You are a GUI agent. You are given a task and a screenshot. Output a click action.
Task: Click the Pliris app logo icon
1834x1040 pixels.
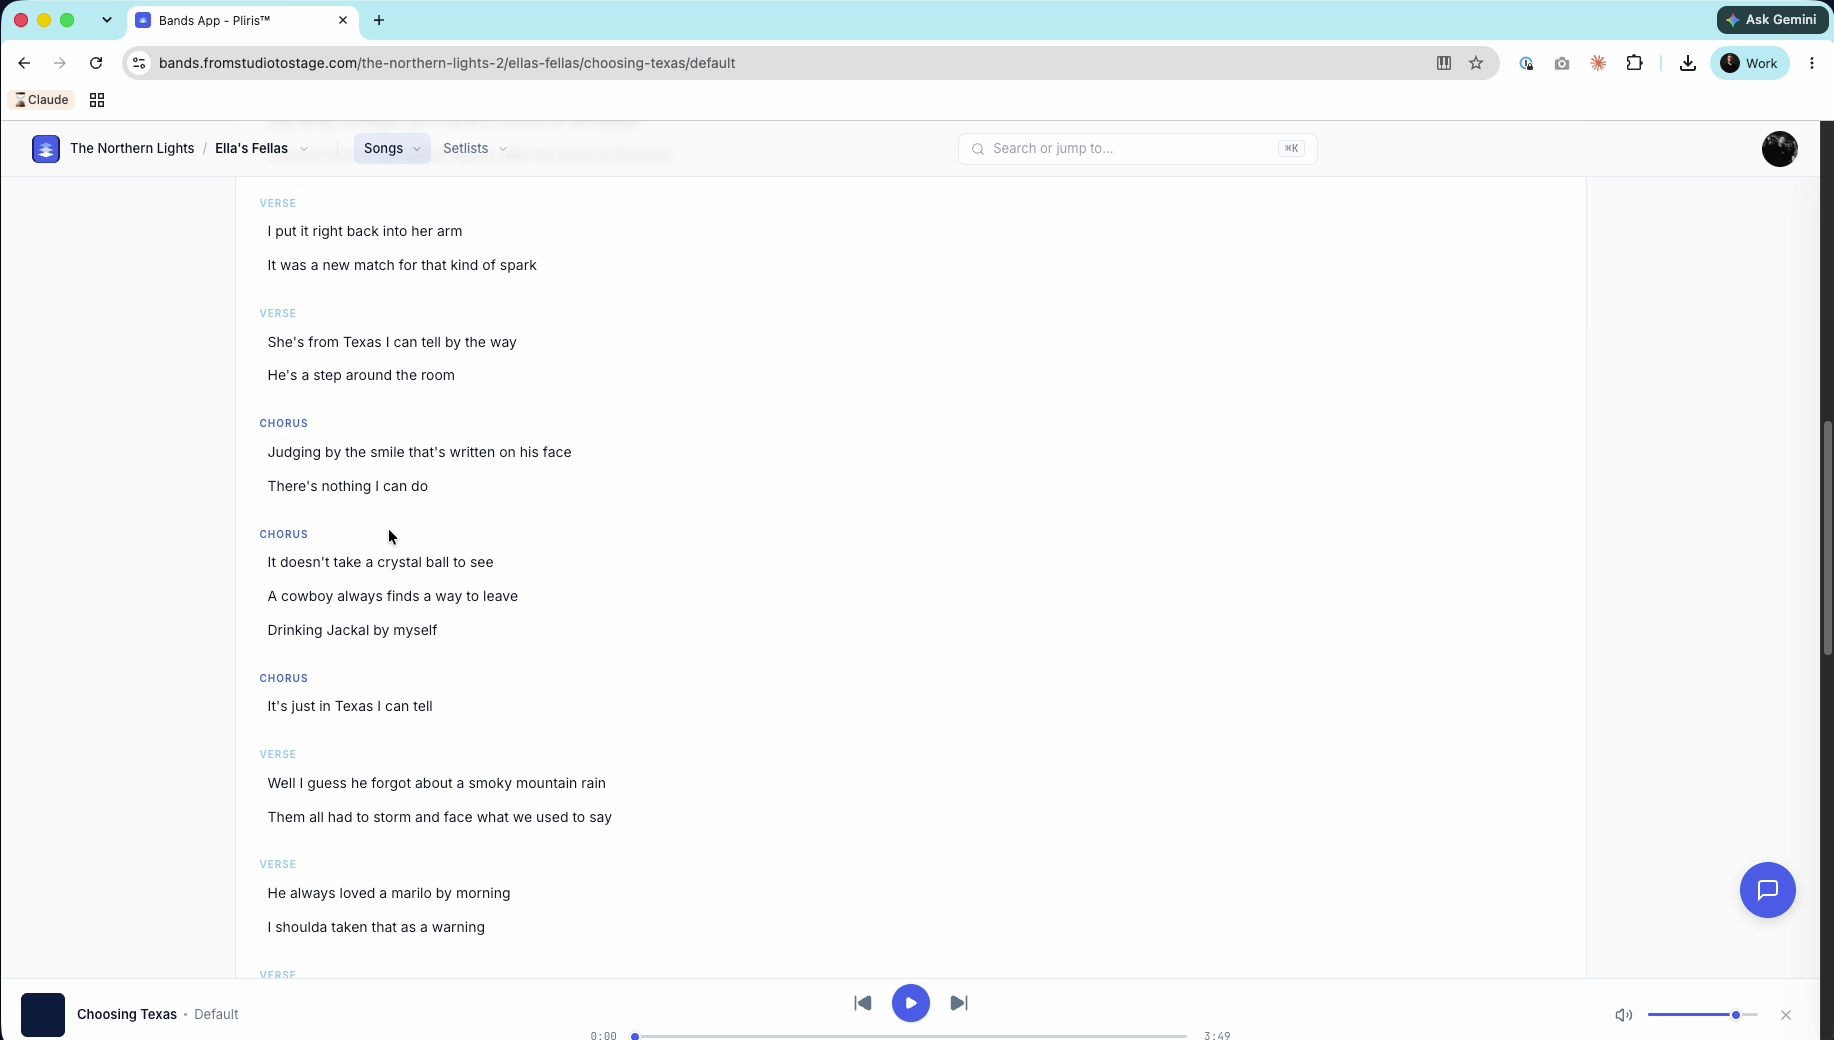46,148
